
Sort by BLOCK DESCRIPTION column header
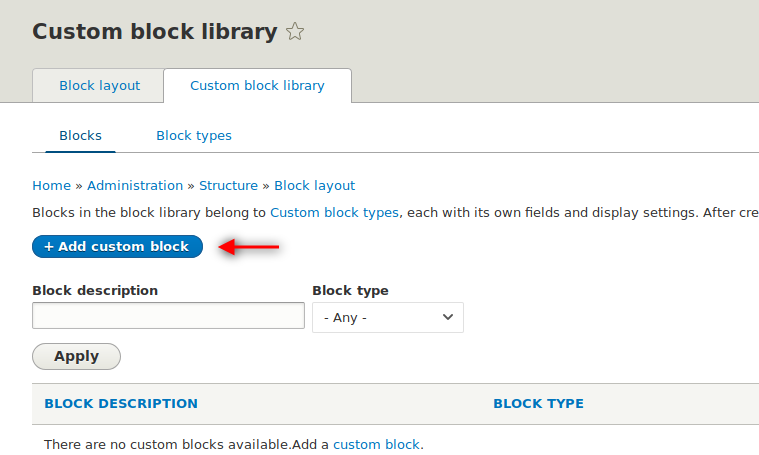click(121, 404)
